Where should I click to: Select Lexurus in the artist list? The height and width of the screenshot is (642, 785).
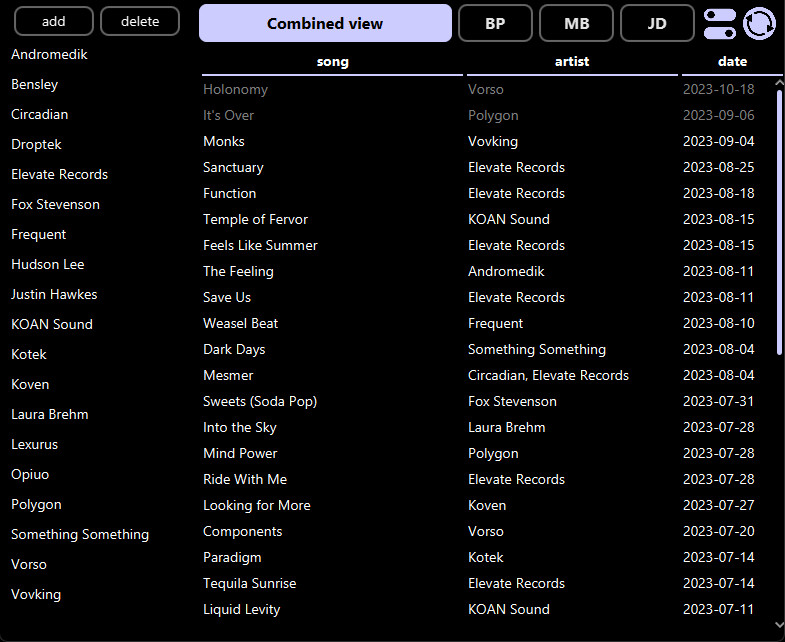[35, 445]
